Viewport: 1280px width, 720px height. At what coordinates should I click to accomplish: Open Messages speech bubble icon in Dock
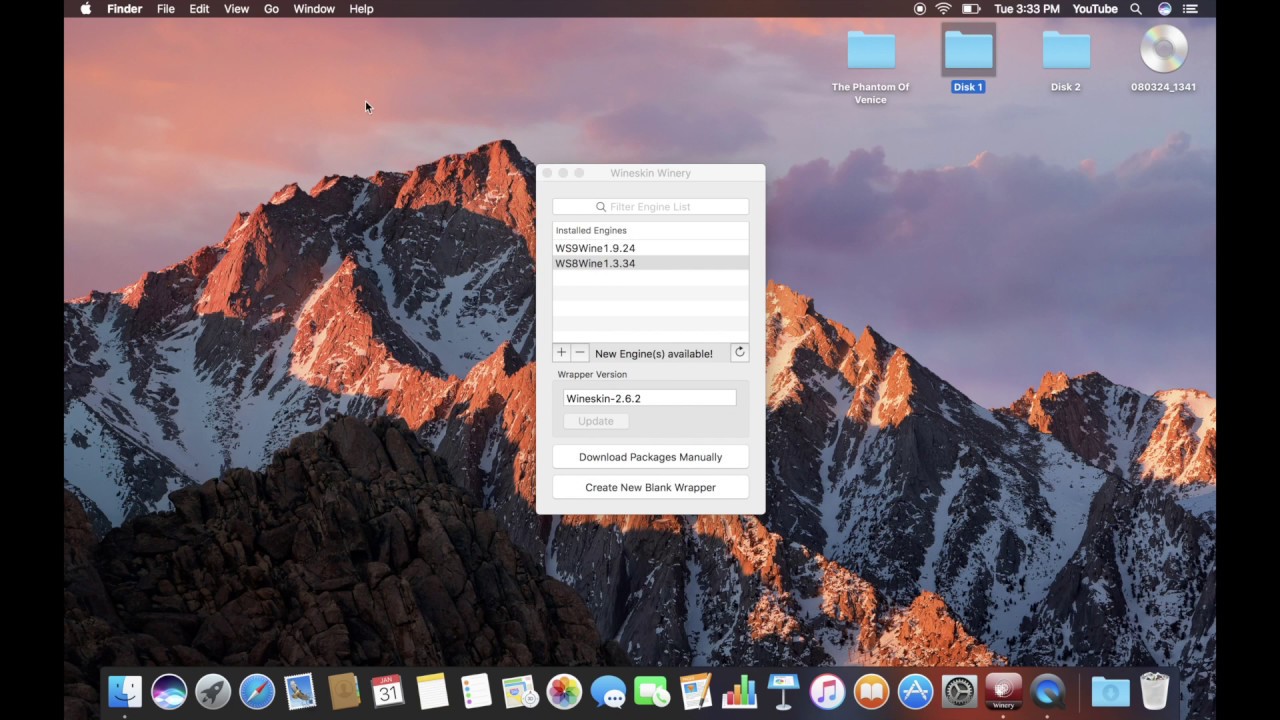608,691
